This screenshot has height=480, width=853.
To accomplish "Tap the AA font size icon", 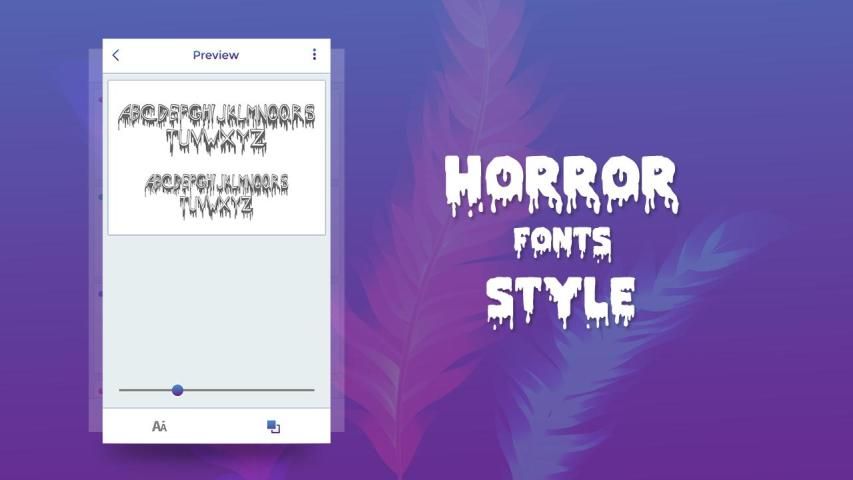I will (159, 426).
